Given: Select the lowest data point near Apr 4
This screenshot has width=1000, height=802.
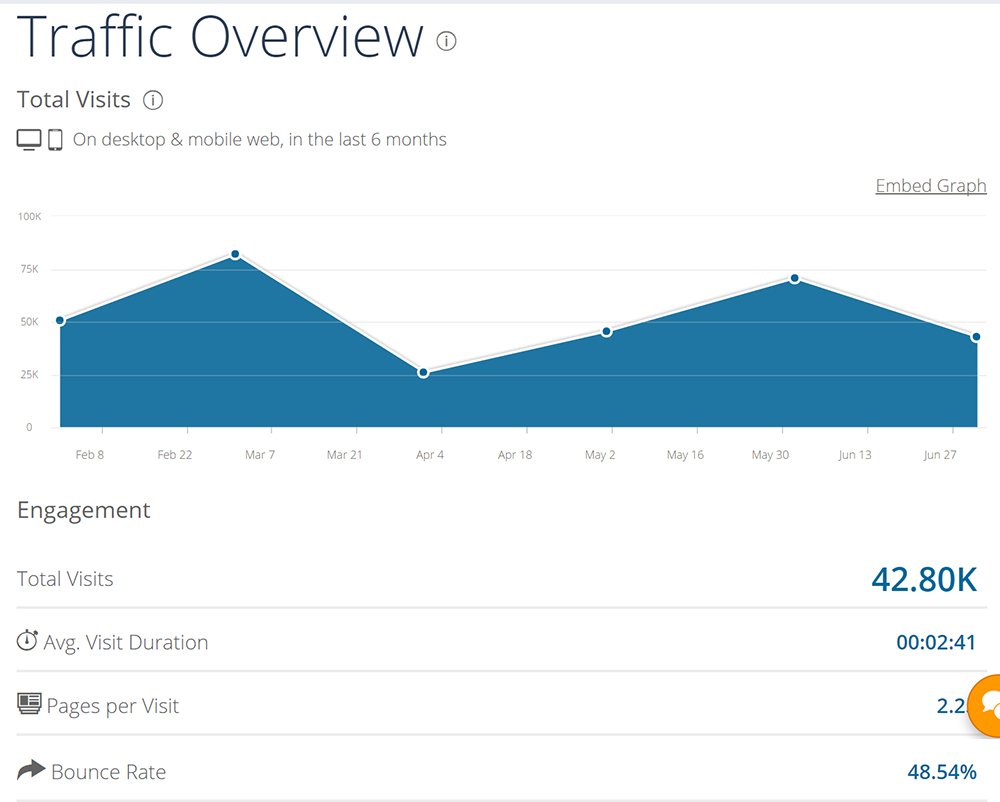Looking at the screenshot, I should point(423,373).
